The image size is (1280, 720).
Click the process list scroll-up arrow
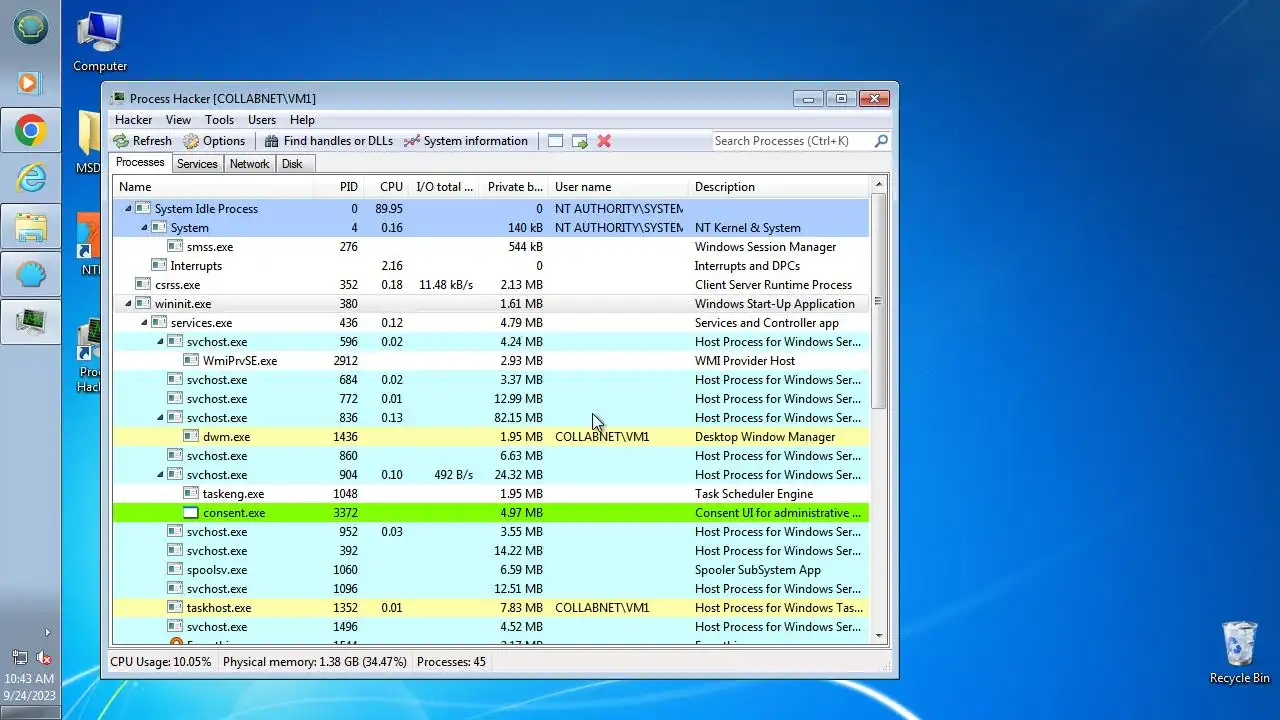click(x=879, y=185)
